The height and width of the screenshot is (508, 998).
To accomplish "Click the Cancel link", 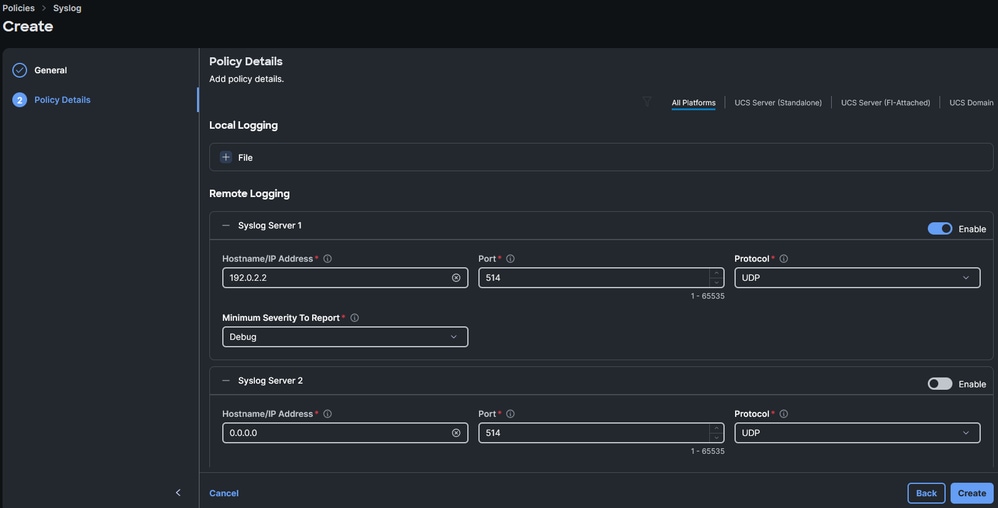I will [224, 493].
